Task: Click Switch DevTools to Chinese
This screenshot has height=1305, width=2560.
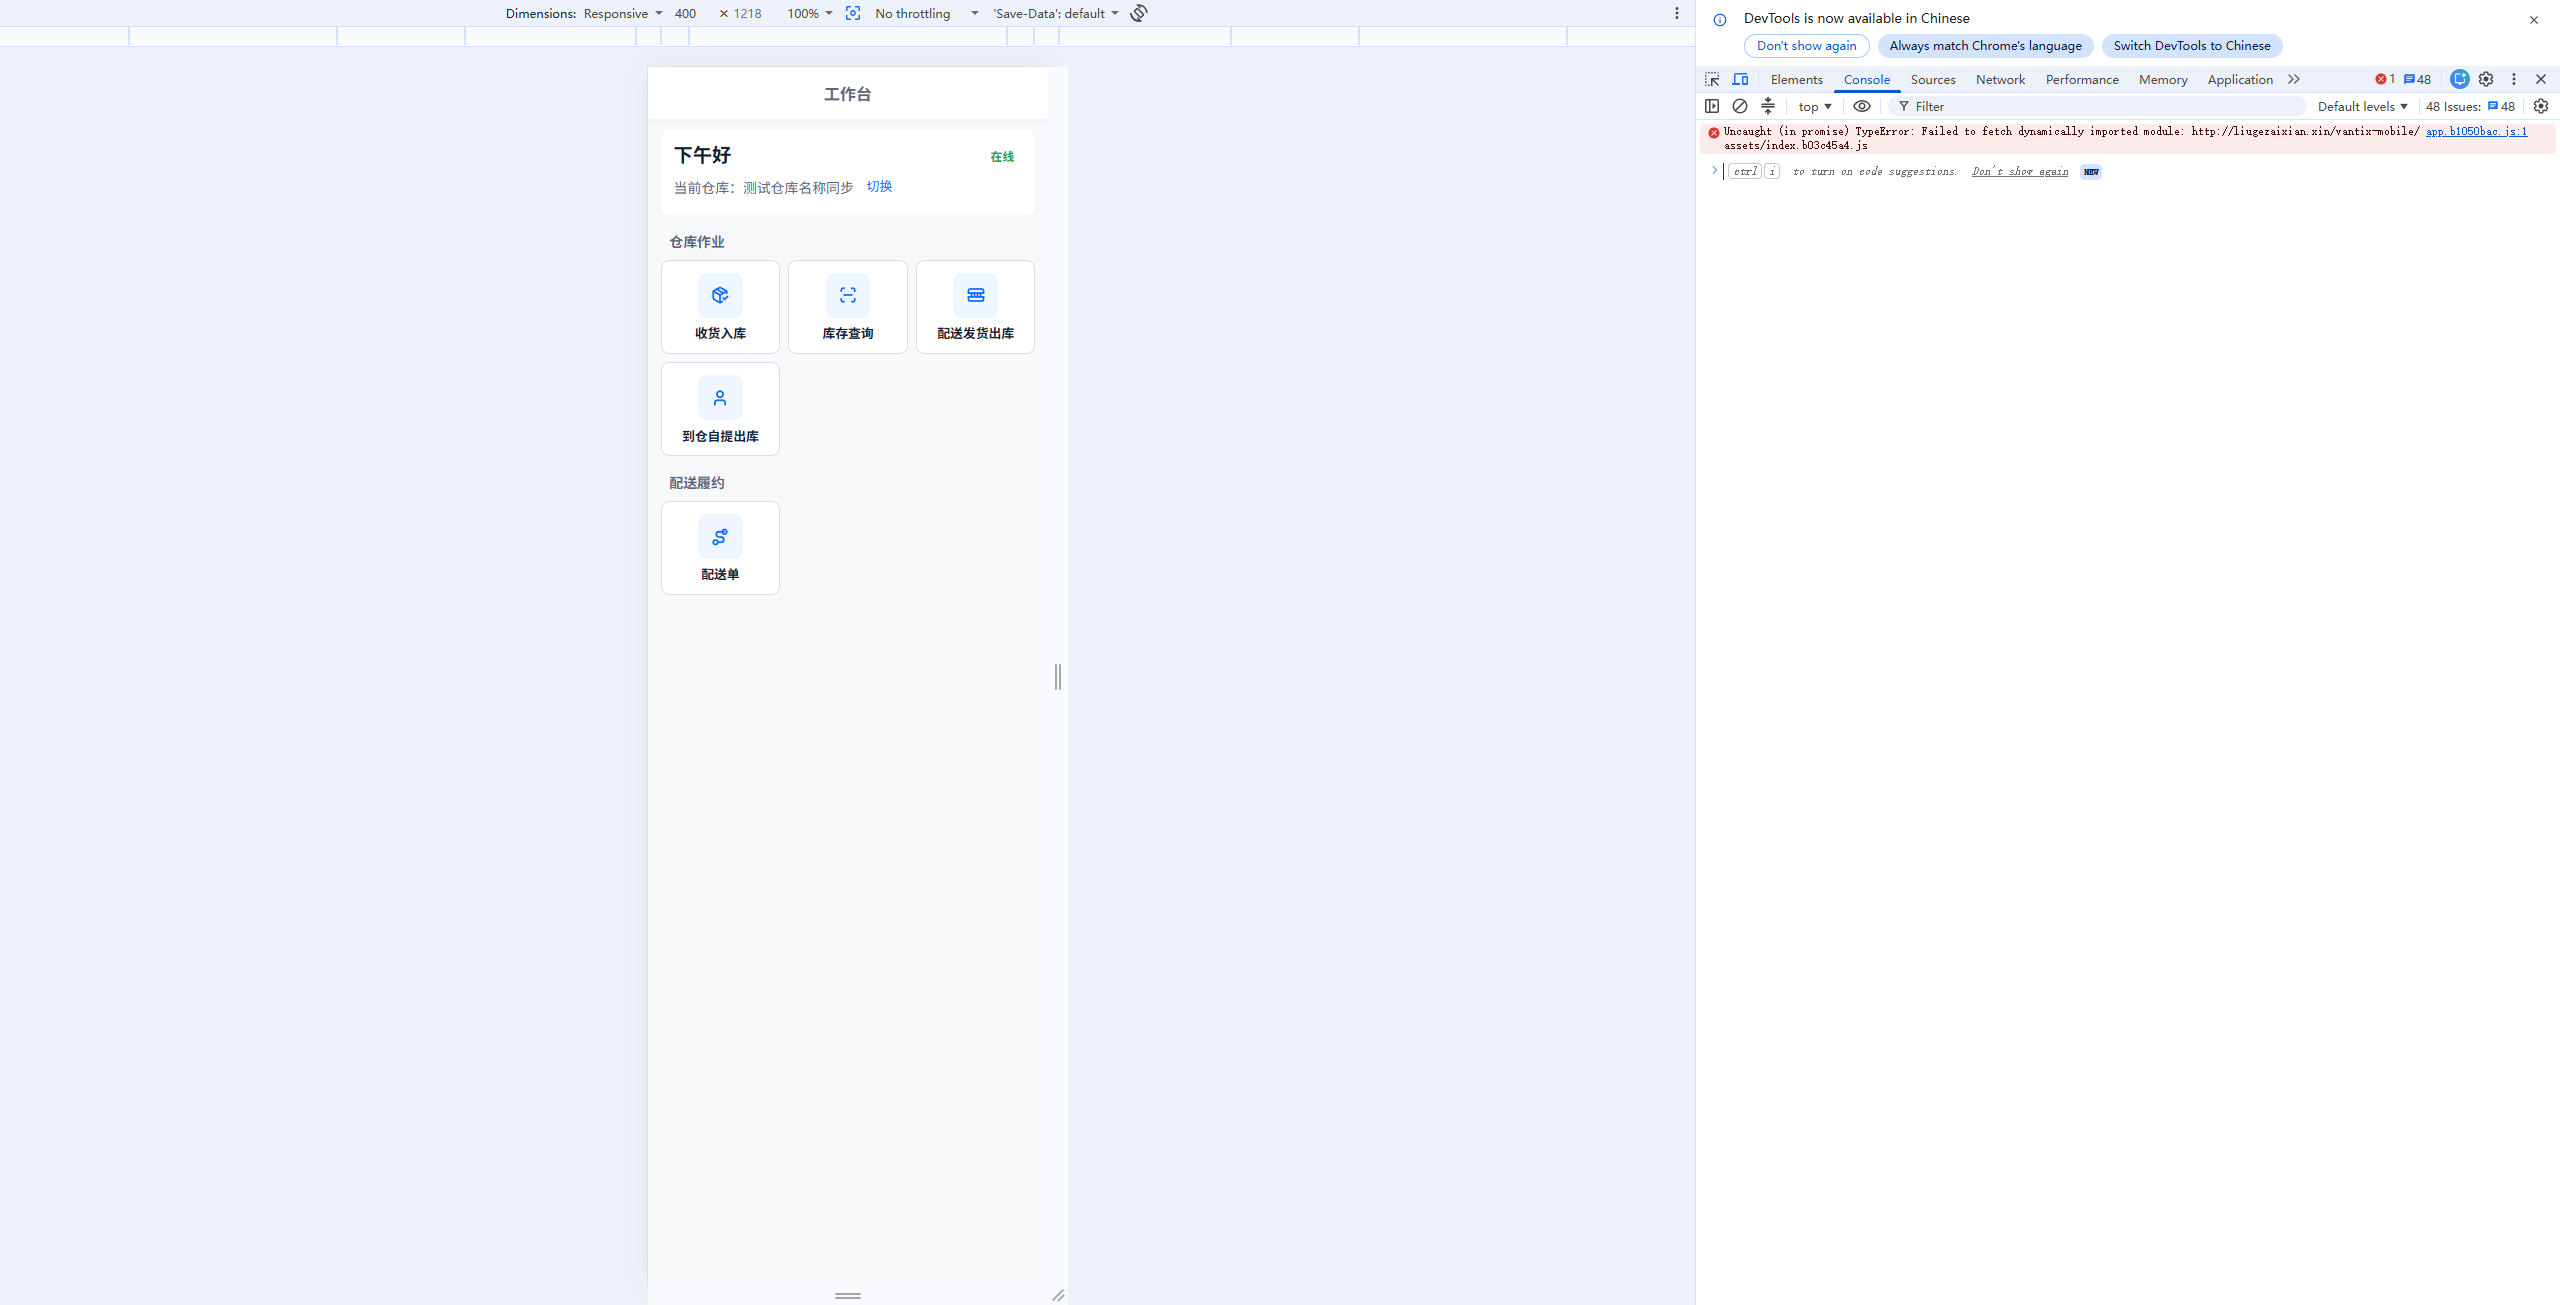Action: (x=2191, y=46)
